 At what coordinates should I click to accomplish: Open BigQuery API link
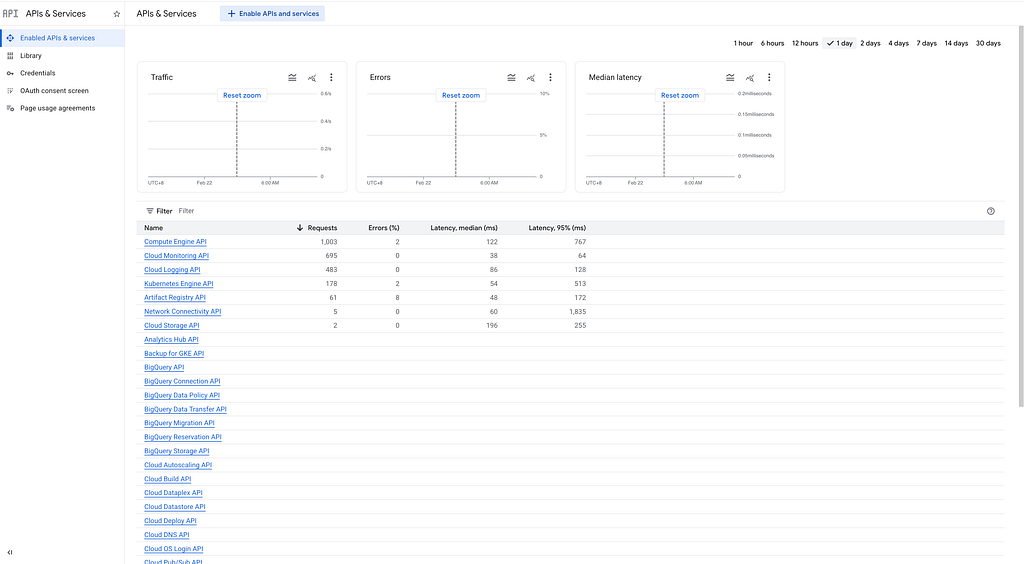coord(164,368)
